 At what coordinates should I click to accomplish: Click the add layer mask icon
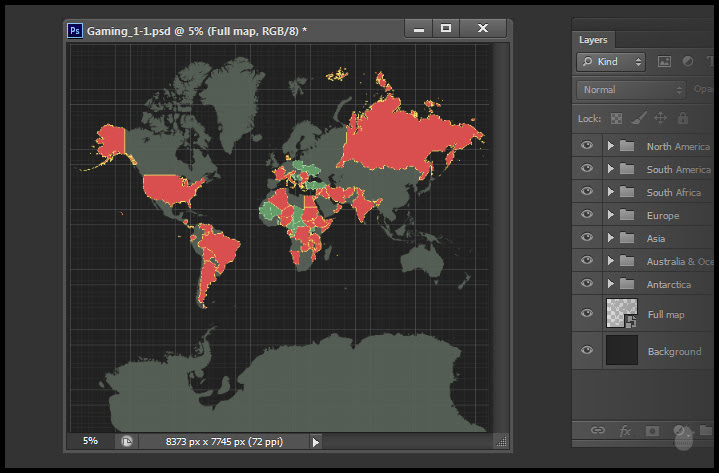point(652,430)
